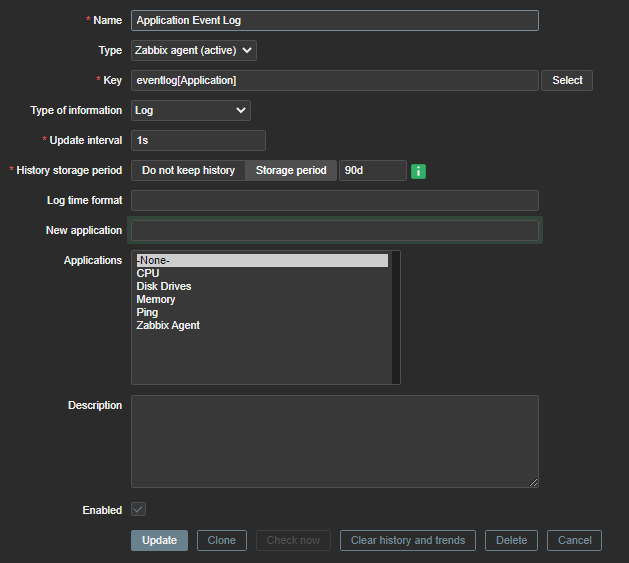The height and width of the screenshot is (563, 629).
Task: Select 'Do not keep history' option
Action: 188,171
